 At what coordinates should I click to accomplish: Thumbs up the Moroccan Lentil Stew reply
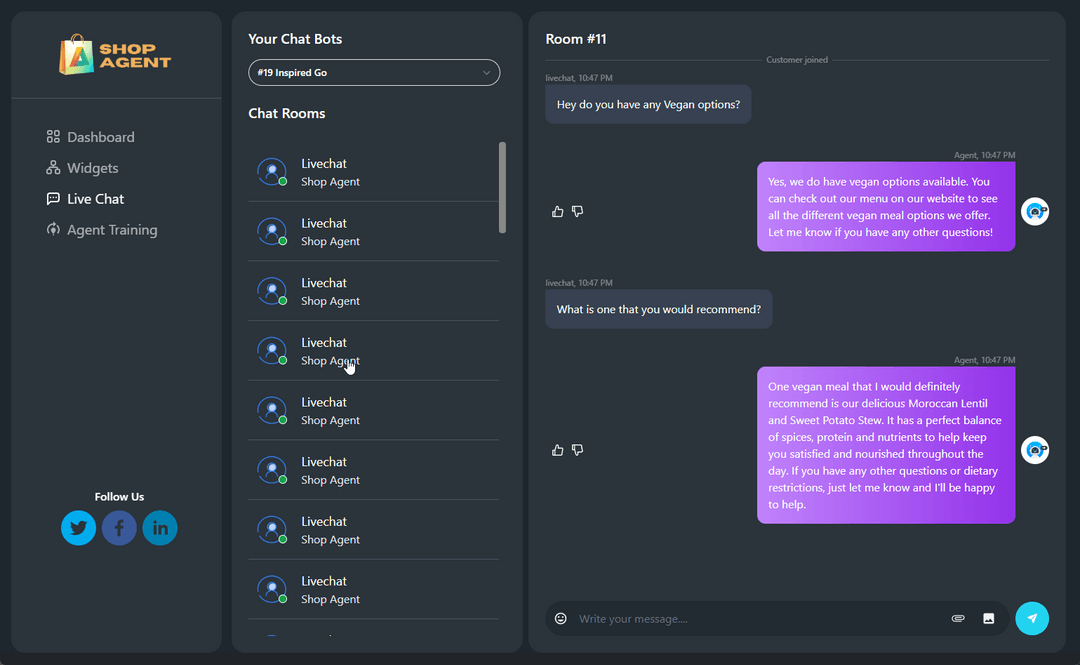[557, 450]
